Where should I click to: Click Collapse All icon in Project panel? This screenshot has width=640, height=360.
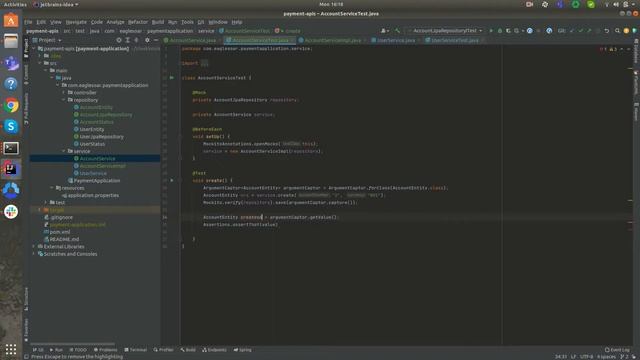[x=136, y=40]
